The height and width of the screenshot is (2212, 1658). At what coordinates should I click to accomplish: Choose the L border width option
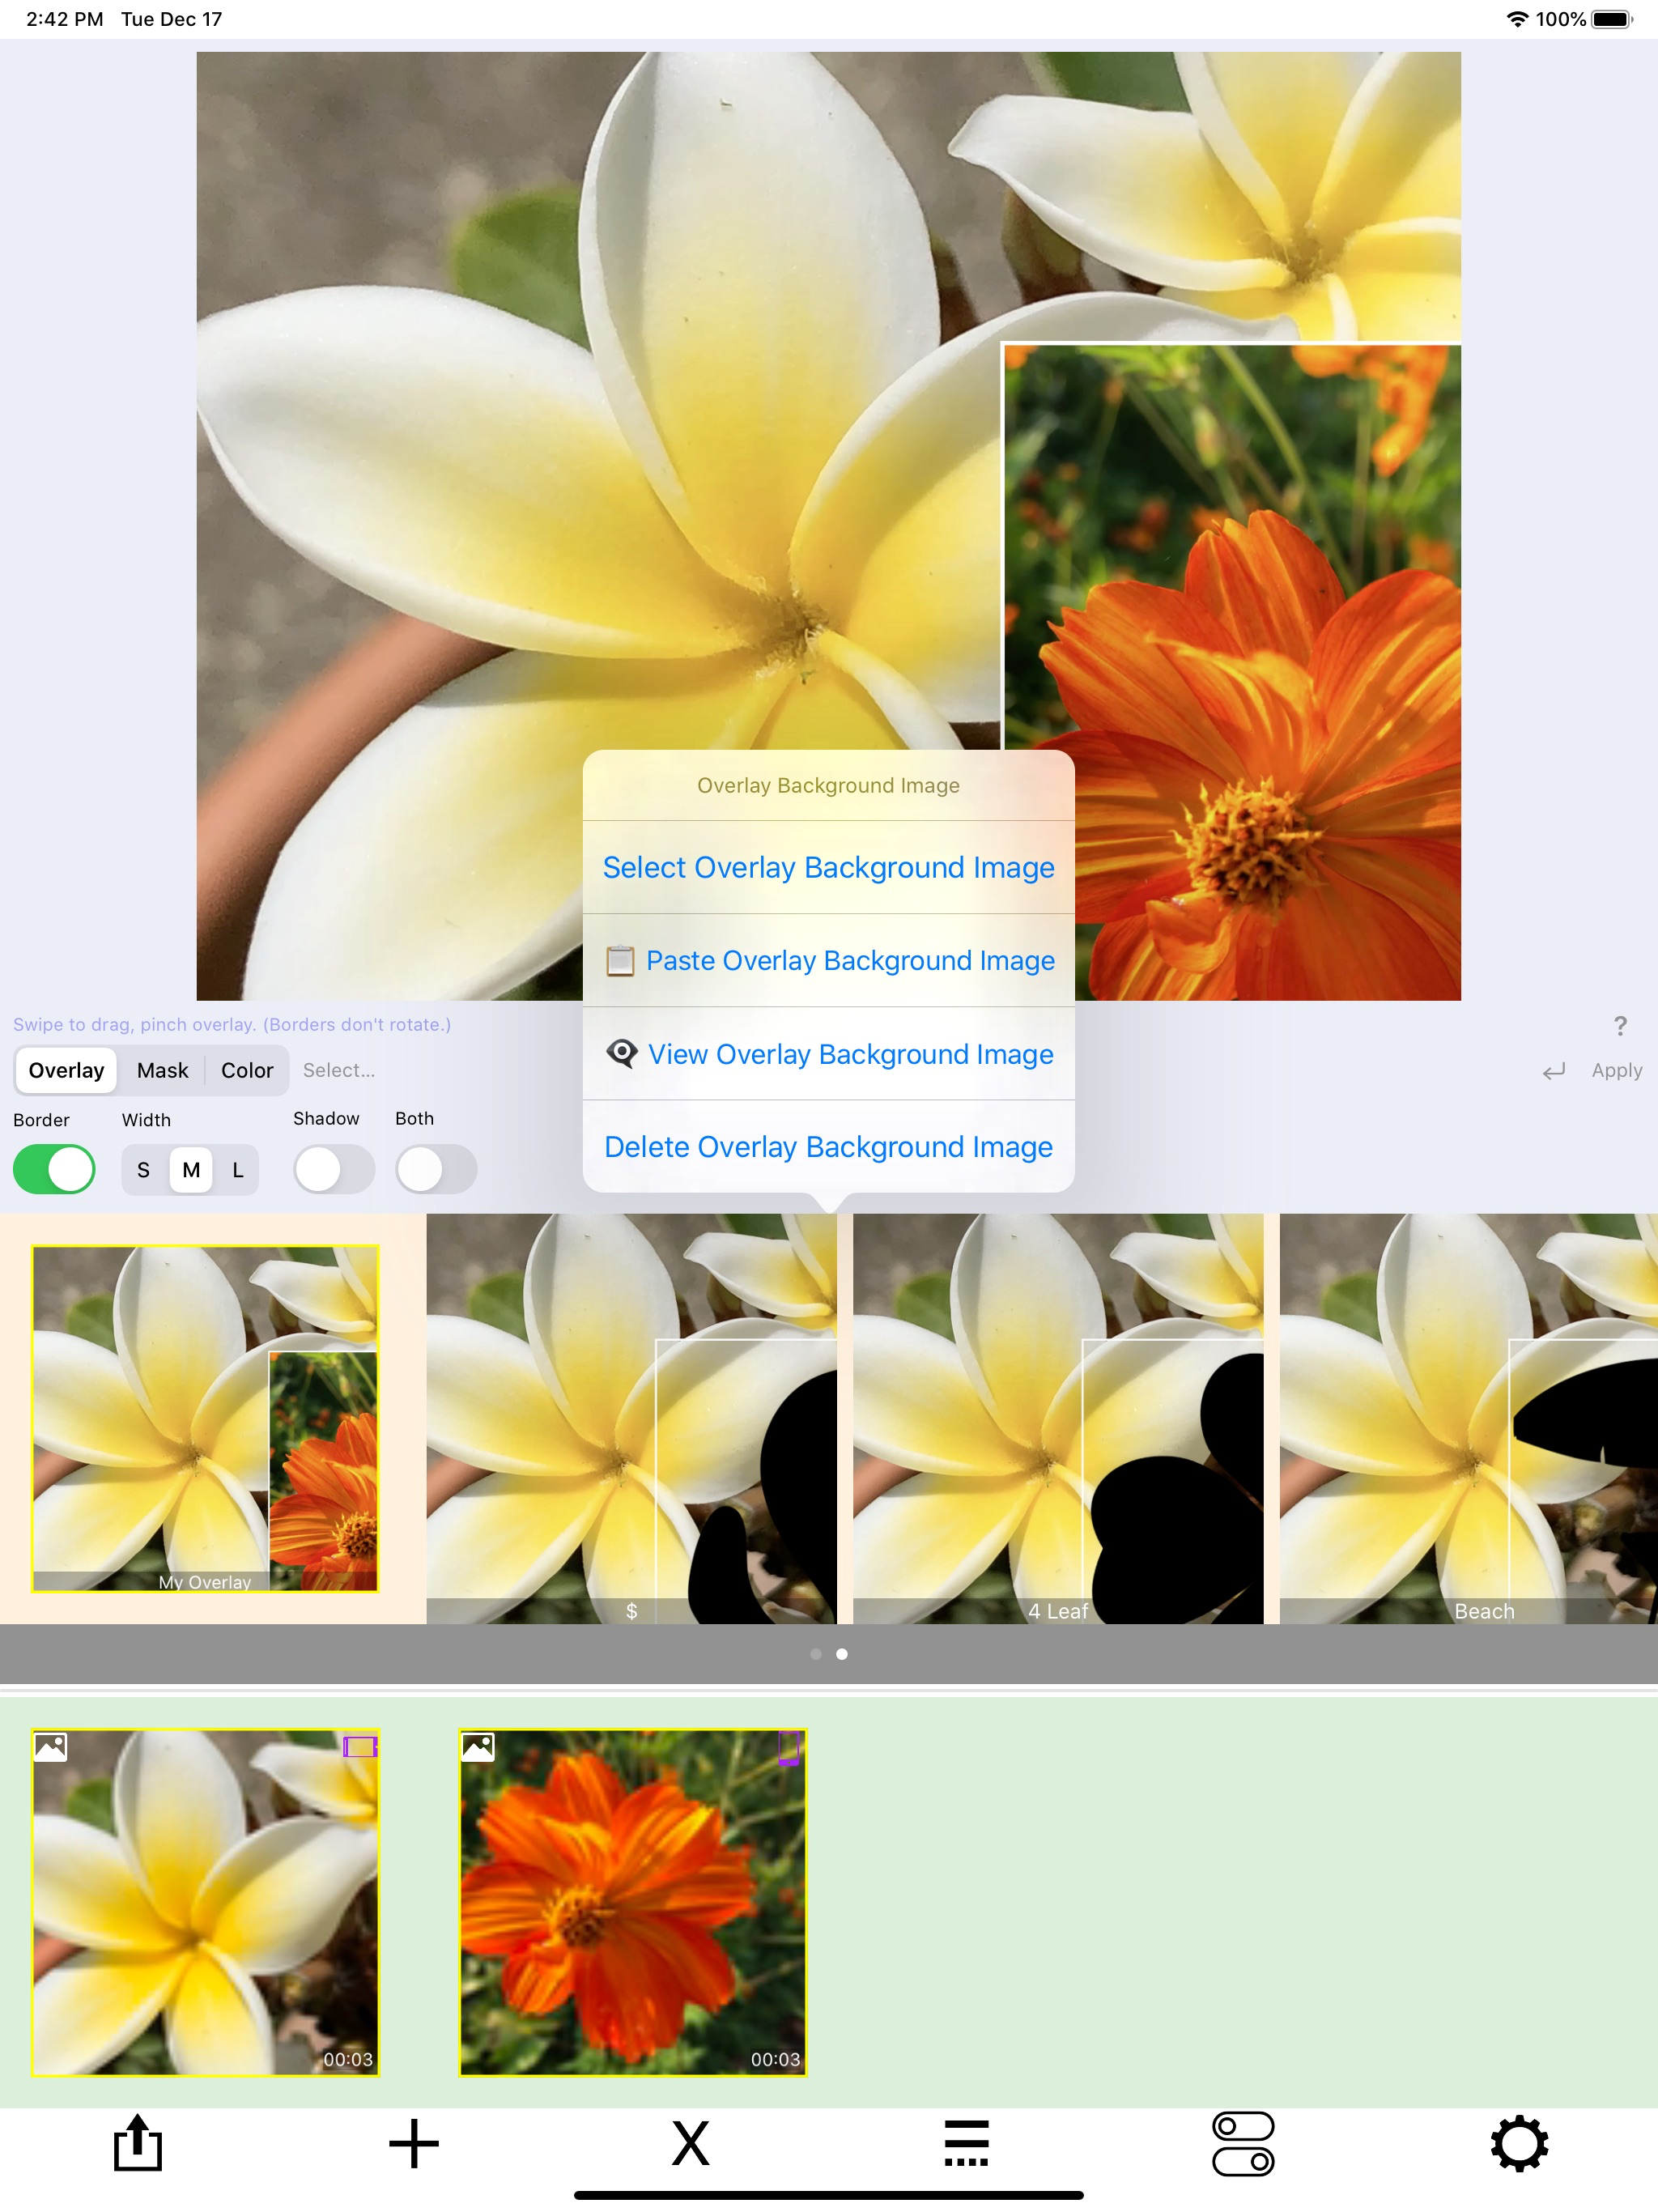pos(238,1170)
